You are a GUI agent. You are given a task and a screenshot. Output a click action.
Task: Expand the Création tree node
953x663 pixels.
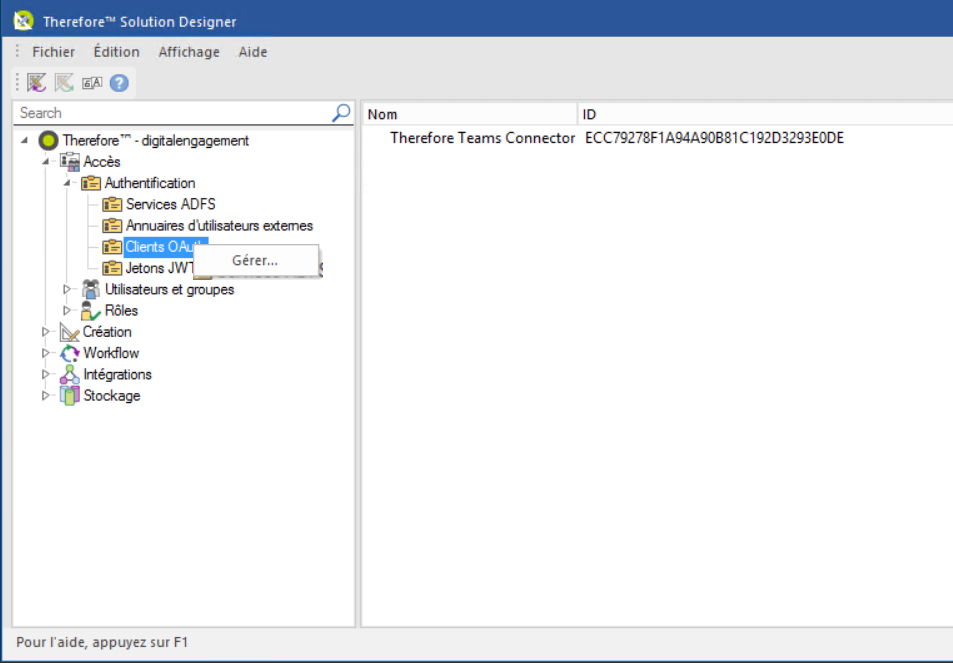(x=46, y=332)
